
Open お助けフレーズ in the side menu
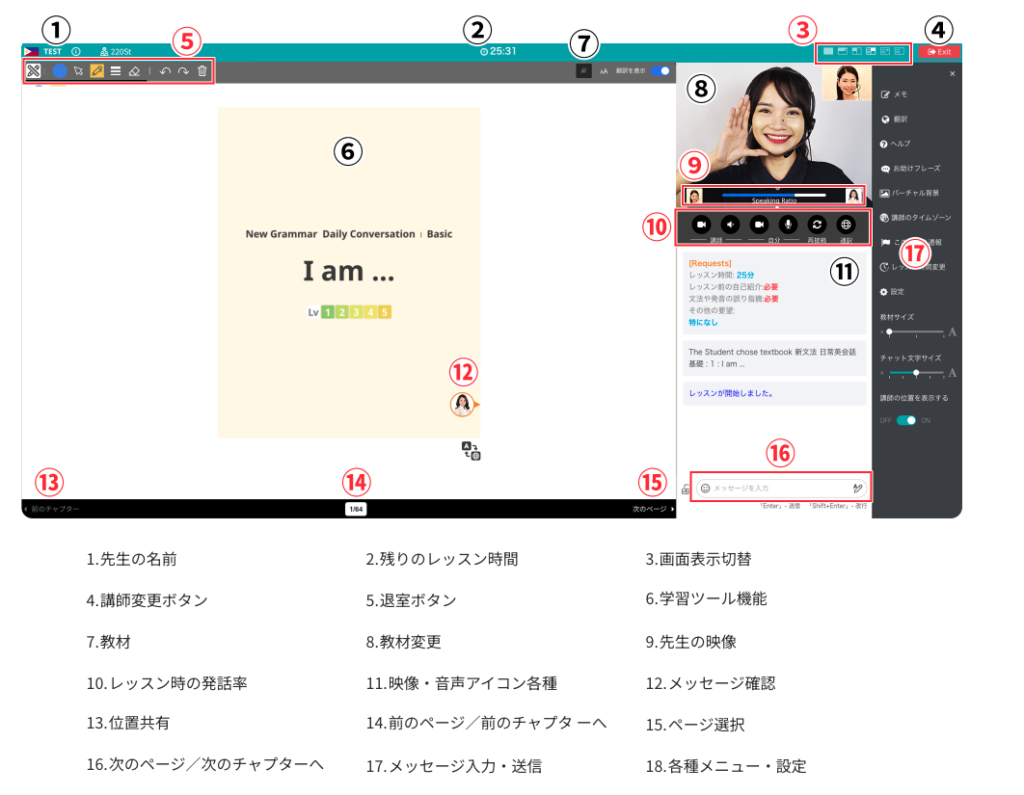pos(910,169)
